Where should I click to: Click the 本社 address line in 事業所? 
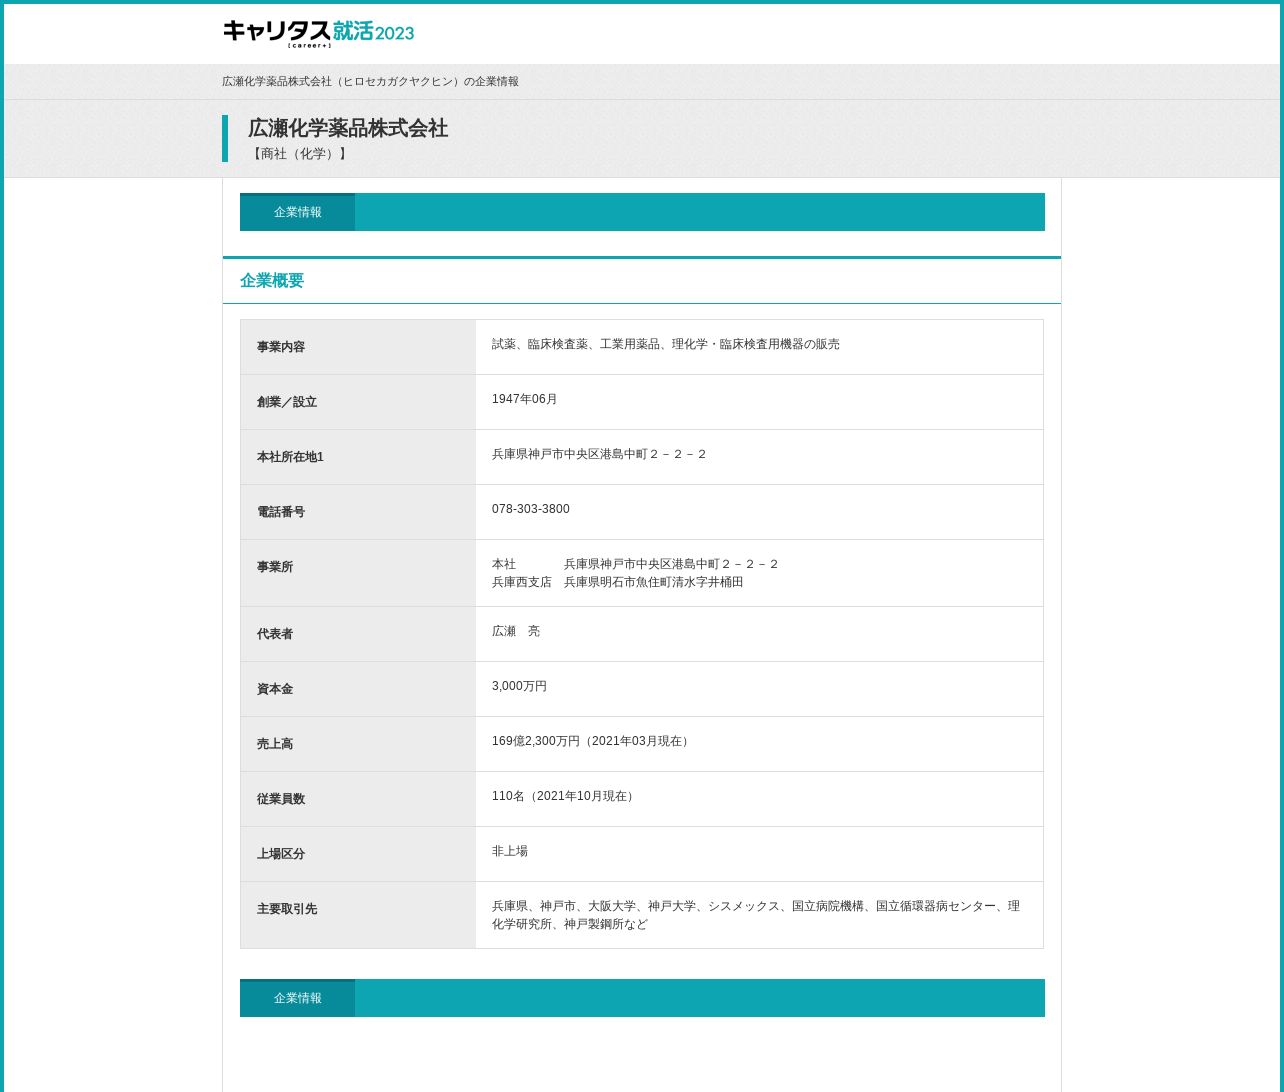(635, 564)
